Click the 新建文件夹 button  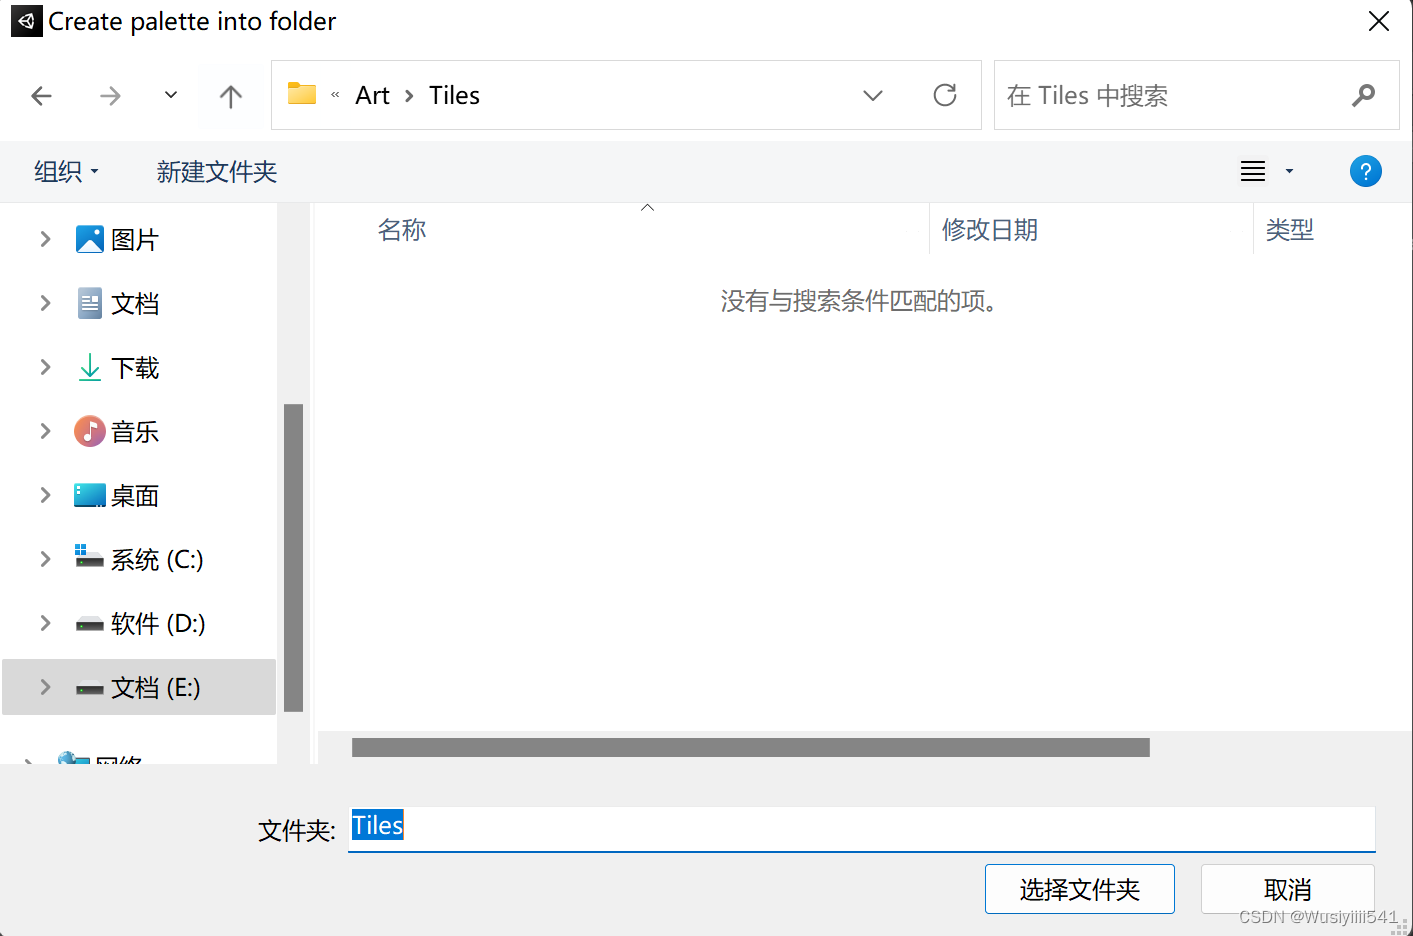(x=216, y=171)
